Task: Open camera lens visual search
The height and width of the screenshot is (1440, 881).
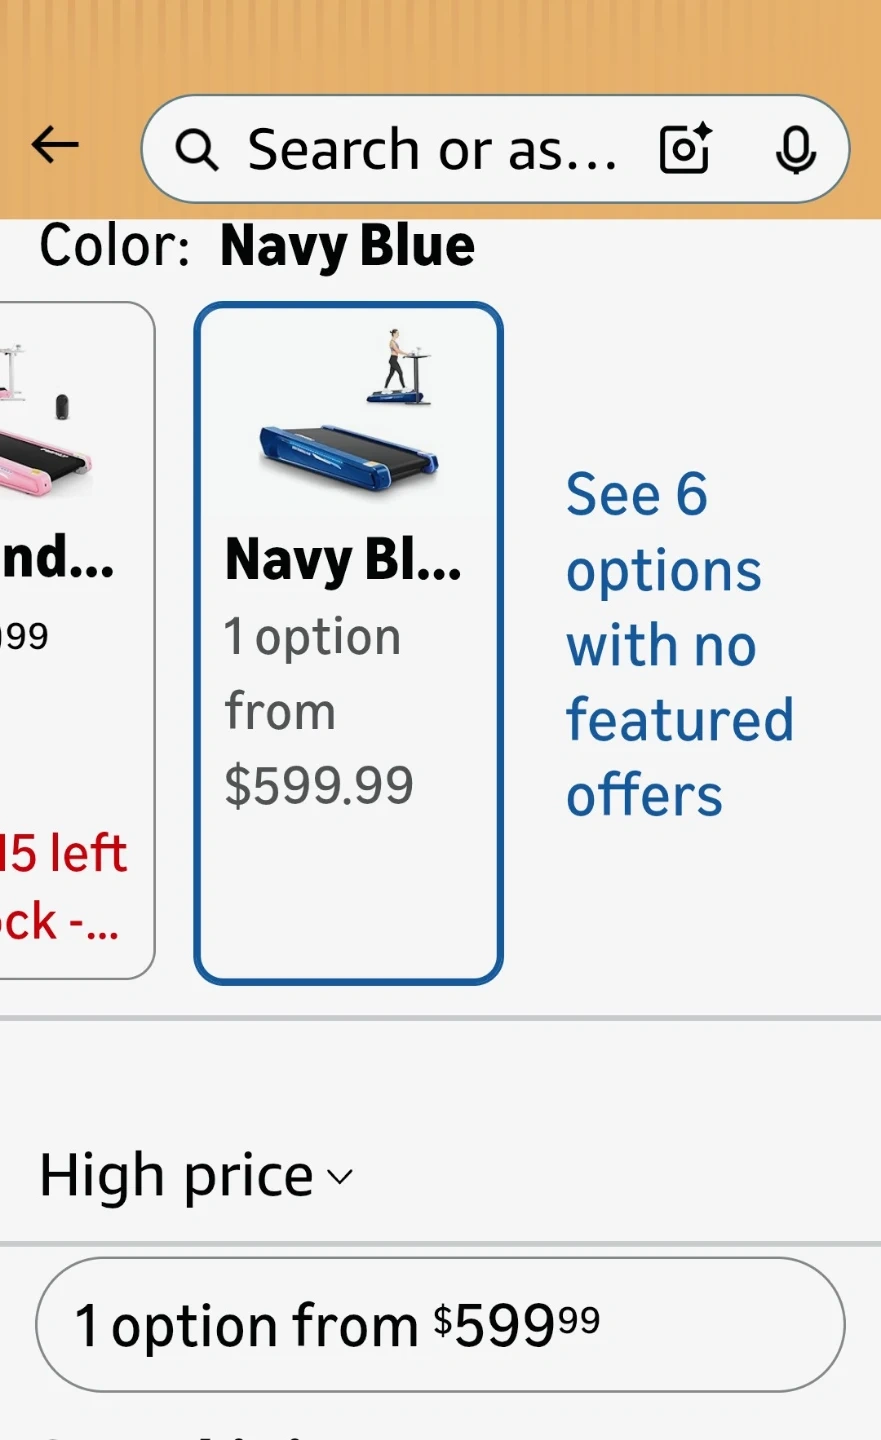Action: (x=685, y=149)
